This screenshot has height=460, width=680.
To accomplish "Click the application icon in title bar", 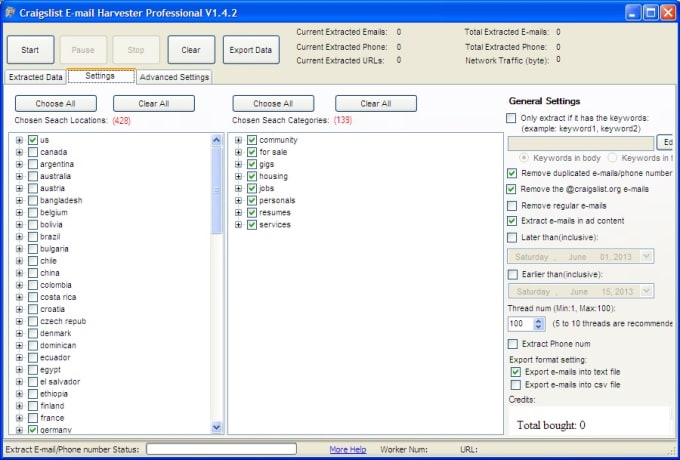I will 10,13.
